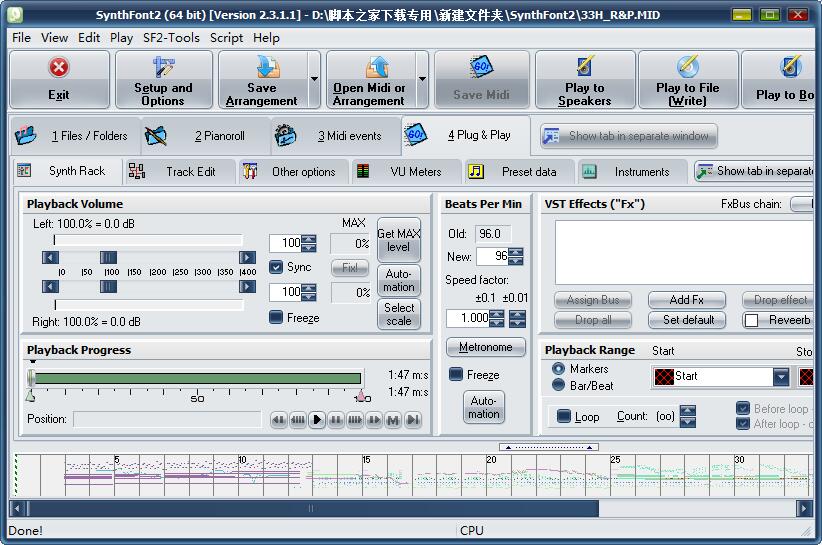Image resolution: width=822 pixels, height=545 pixels.
Task: Select the Markers radio button
Action: click(559, 369)
